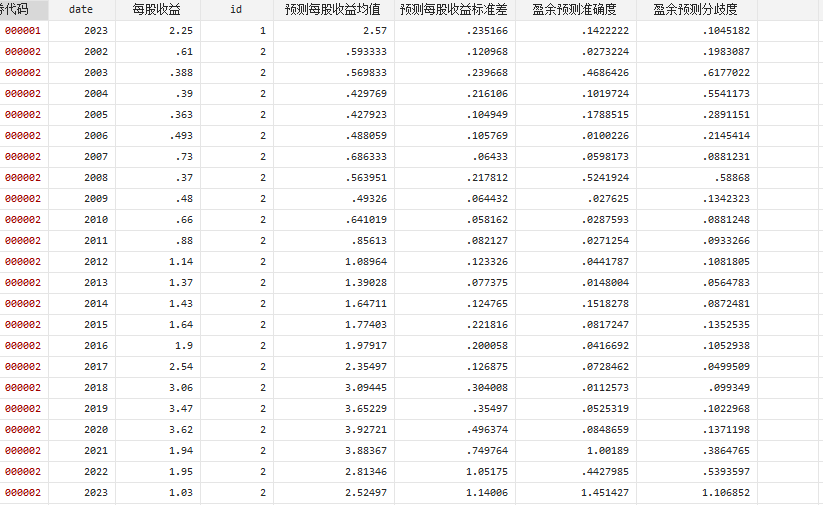Click the 盈余预测分歧度 column header

pos(696,9)
